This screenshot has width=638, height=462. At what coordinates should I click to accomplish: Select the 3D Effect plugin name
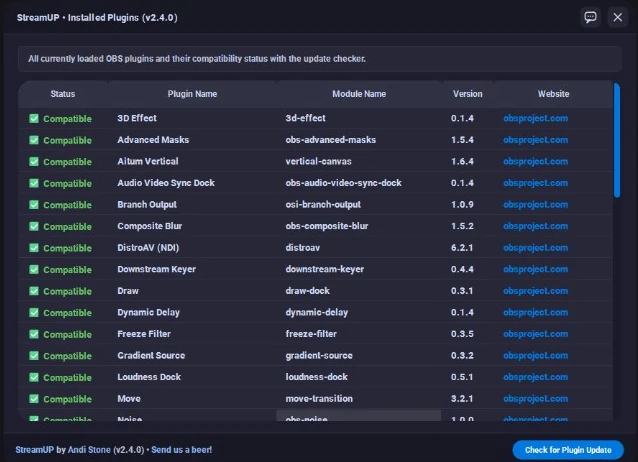pos(137,118)
